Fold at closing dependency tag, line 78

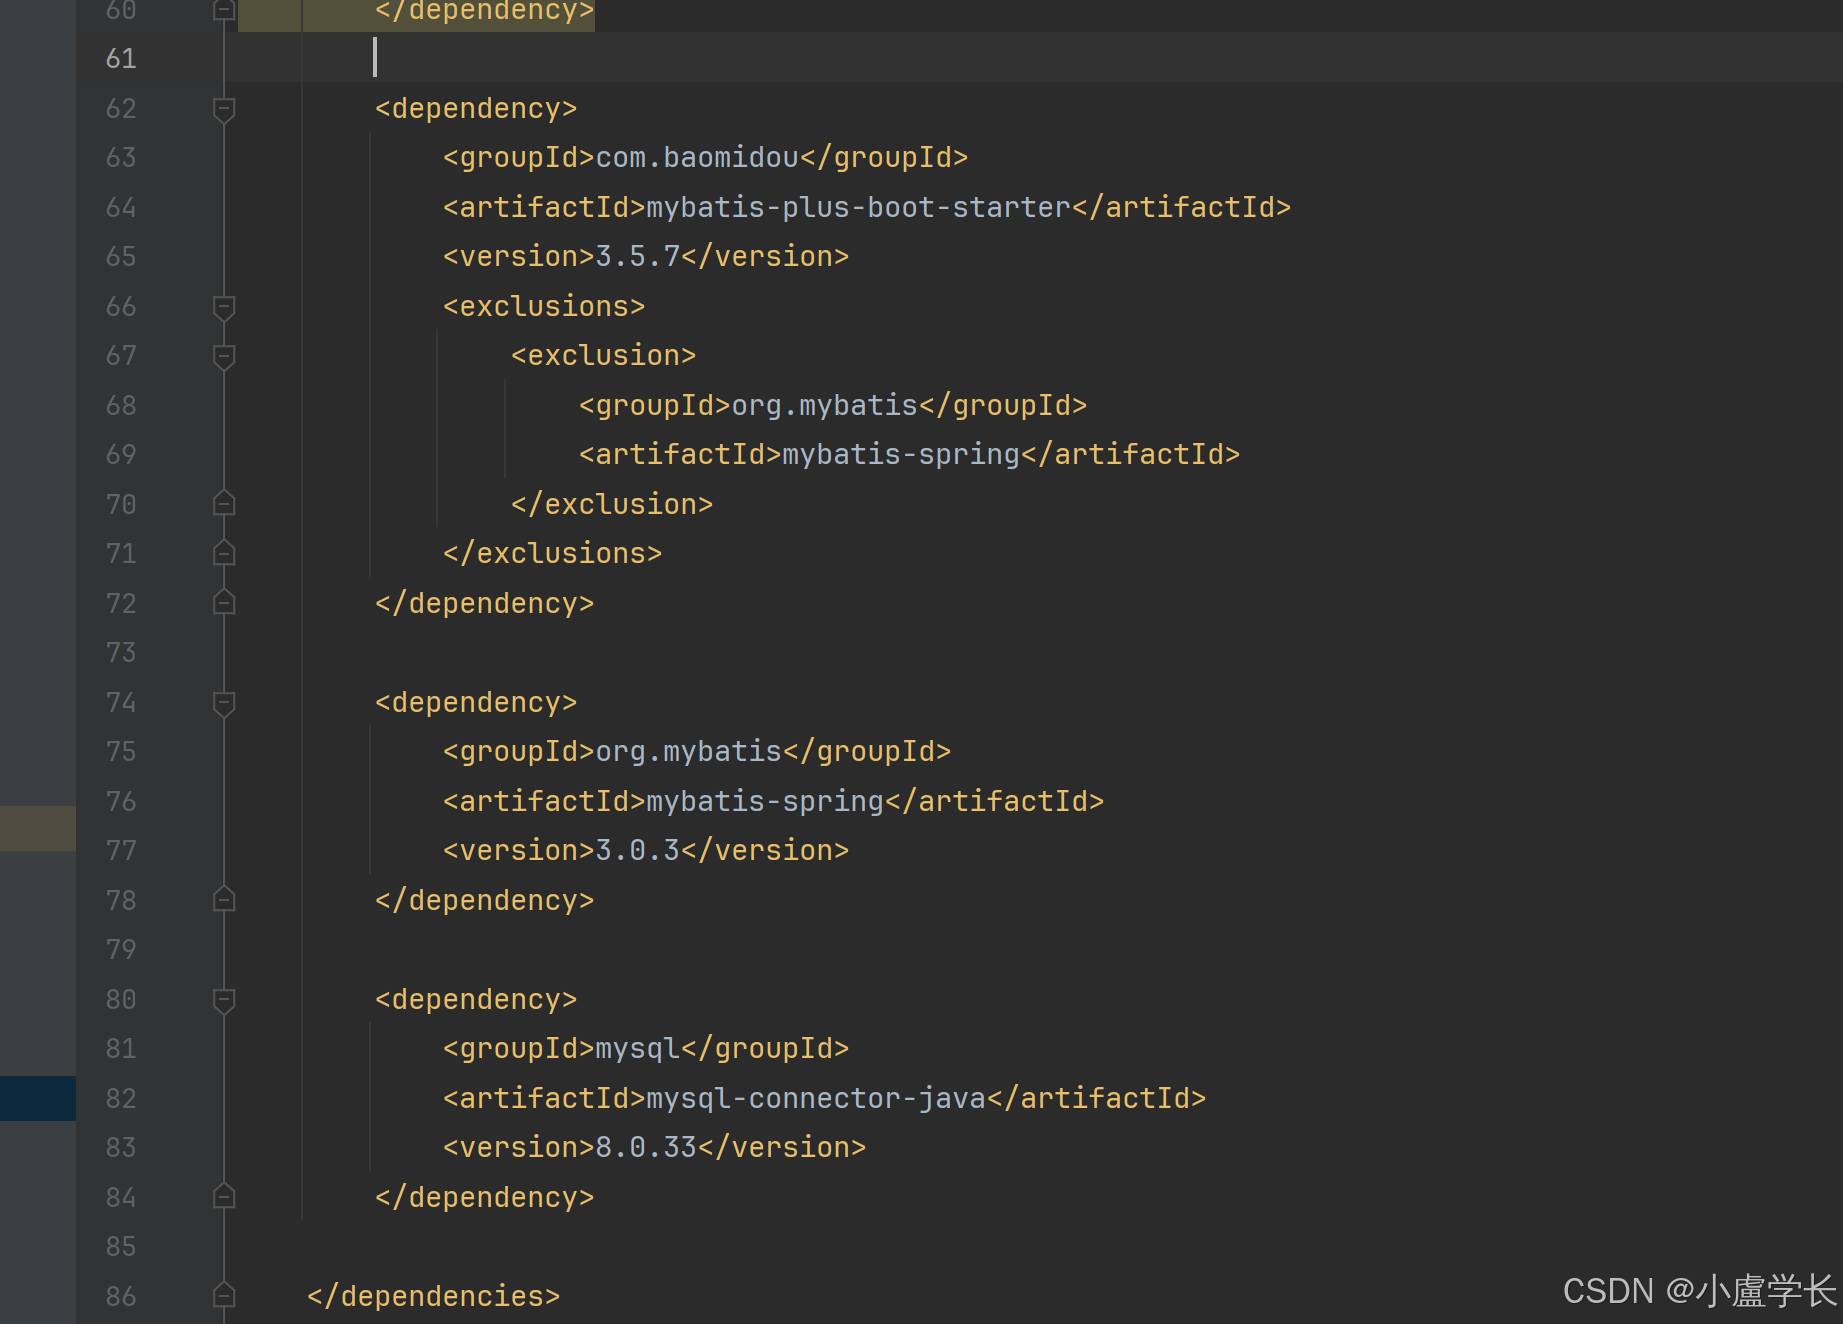(x=224, y=899)
